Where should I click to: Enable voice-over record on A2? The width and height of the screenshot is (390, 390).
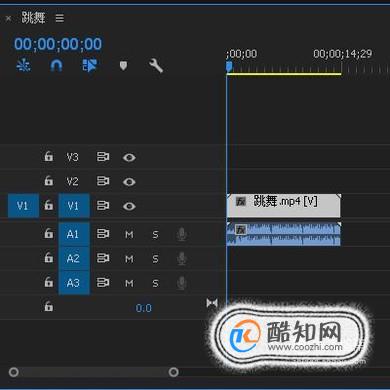(x=181, y=259)
